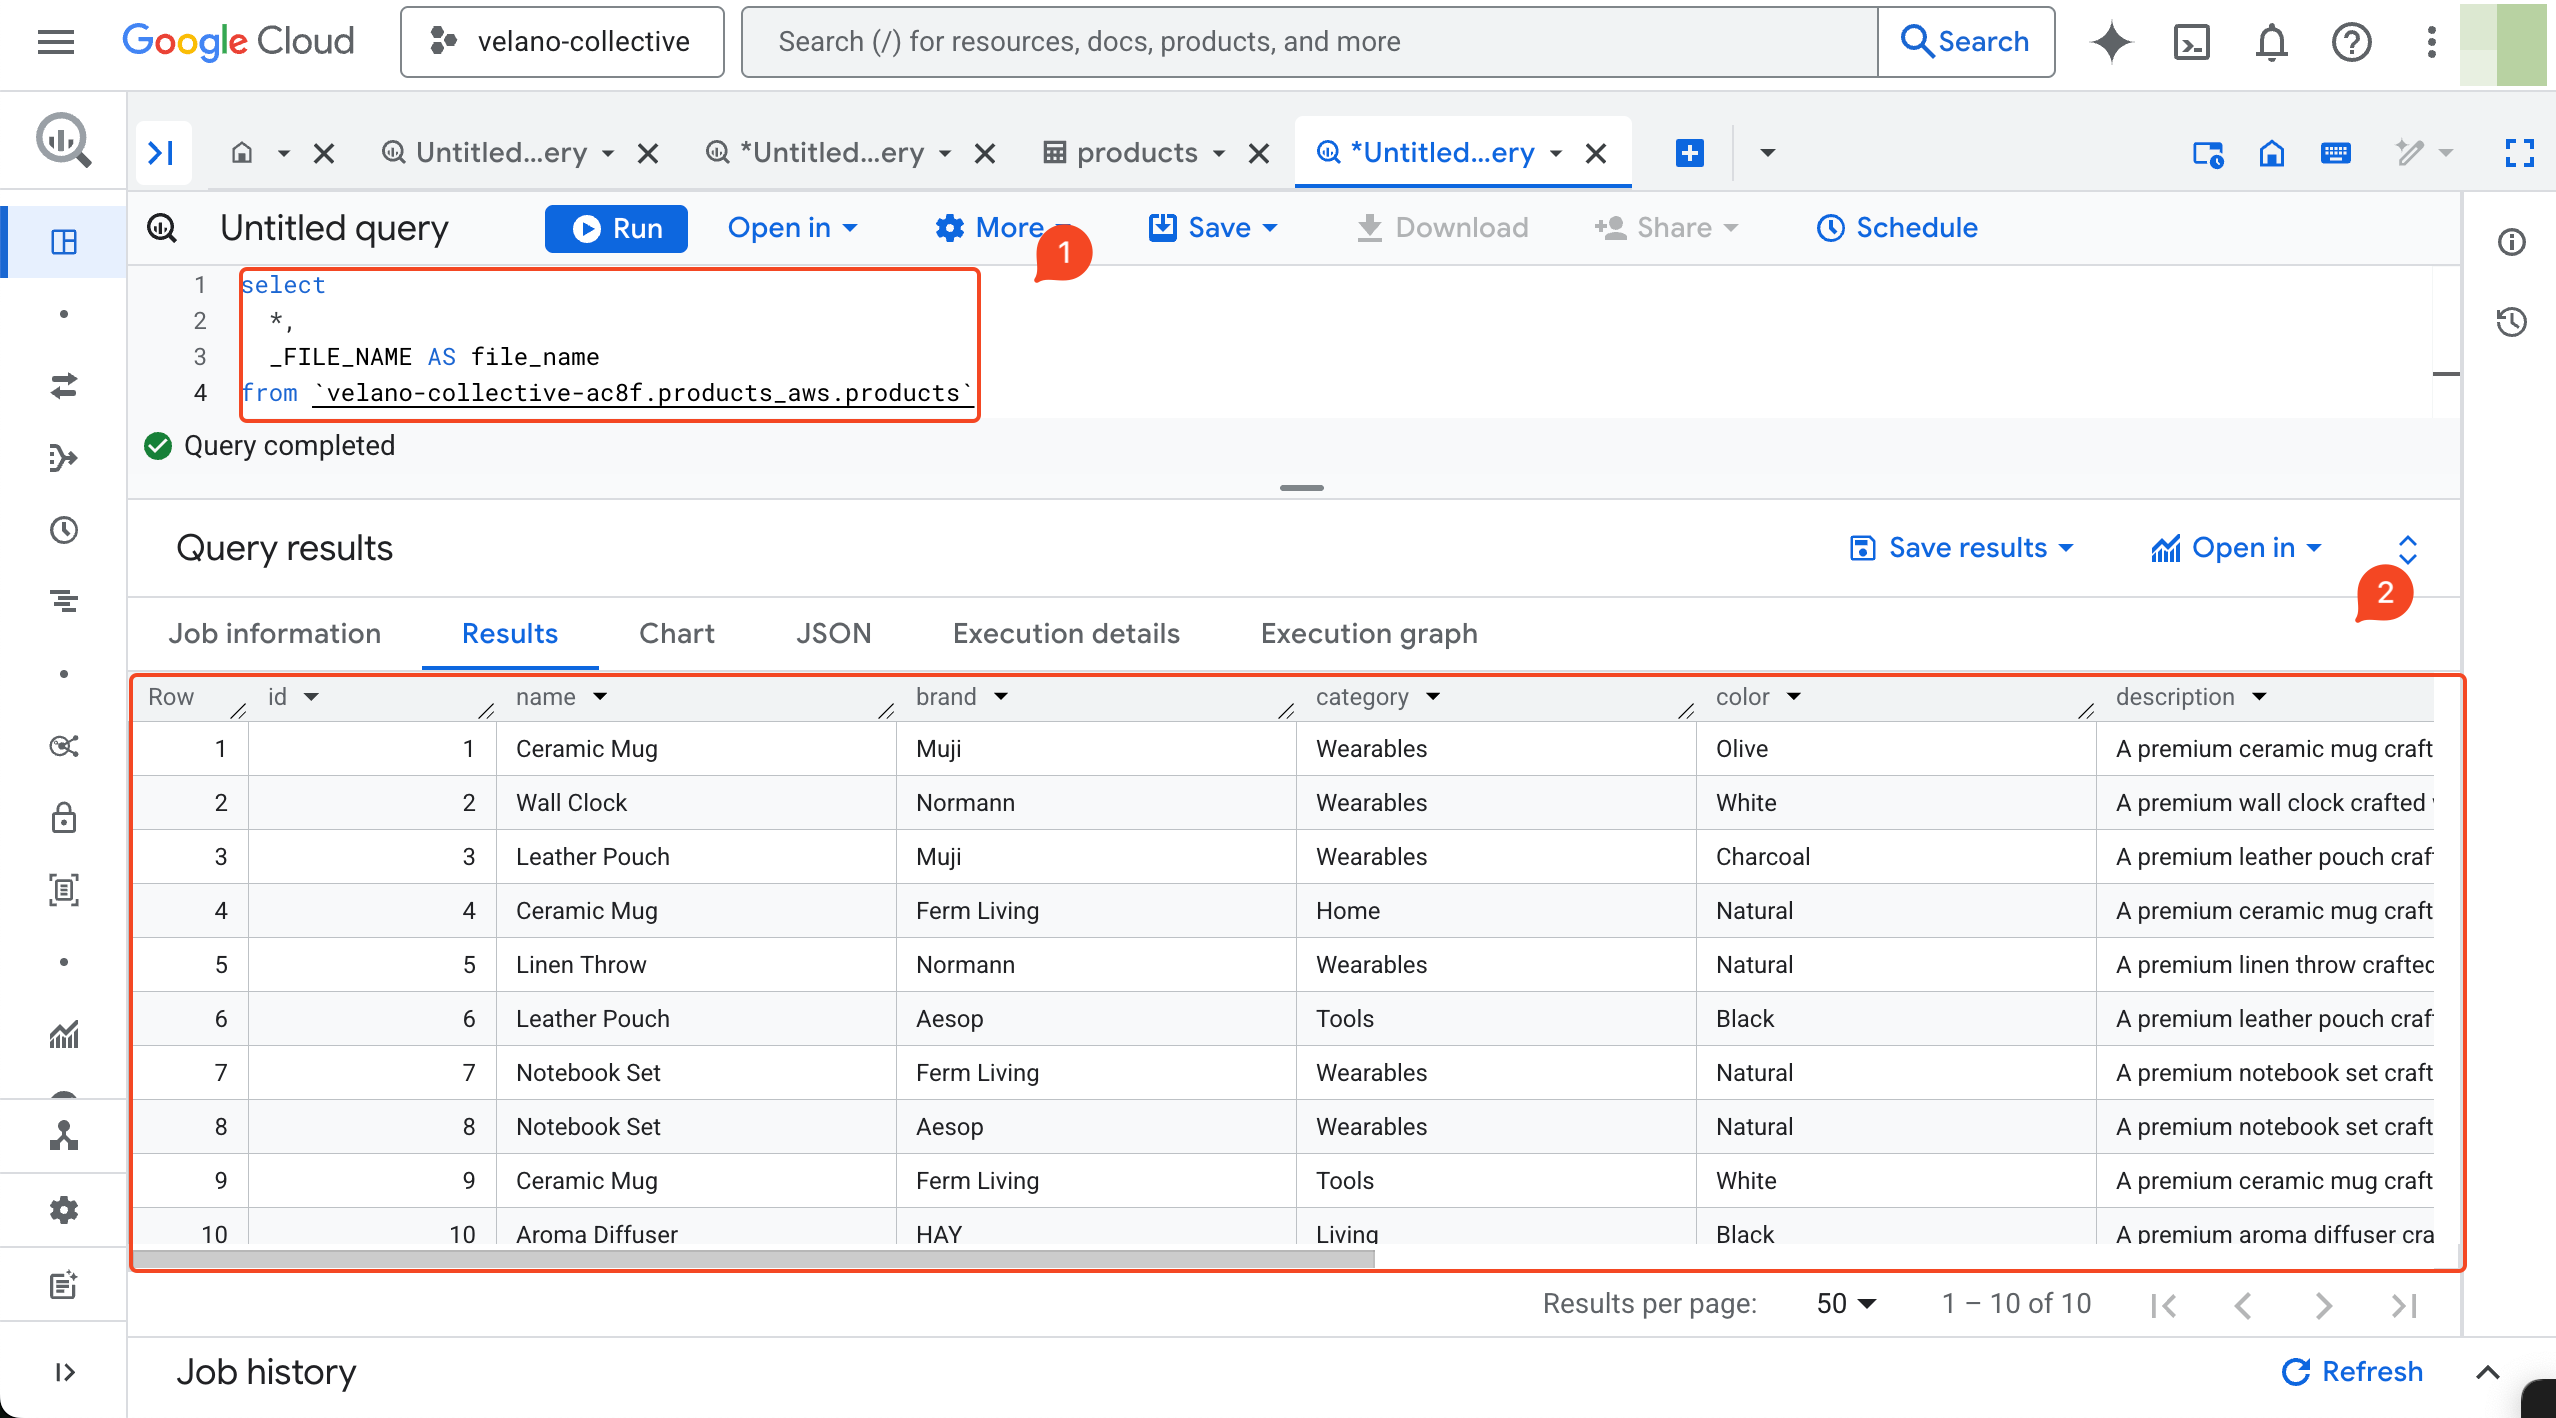Expand the Job history panel
2556x1418 pixels.
tap(2488, 1372)
